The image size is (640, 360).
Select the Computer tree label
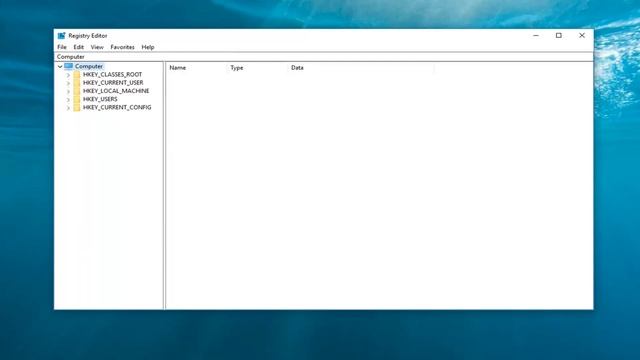(x=89, y=66)
